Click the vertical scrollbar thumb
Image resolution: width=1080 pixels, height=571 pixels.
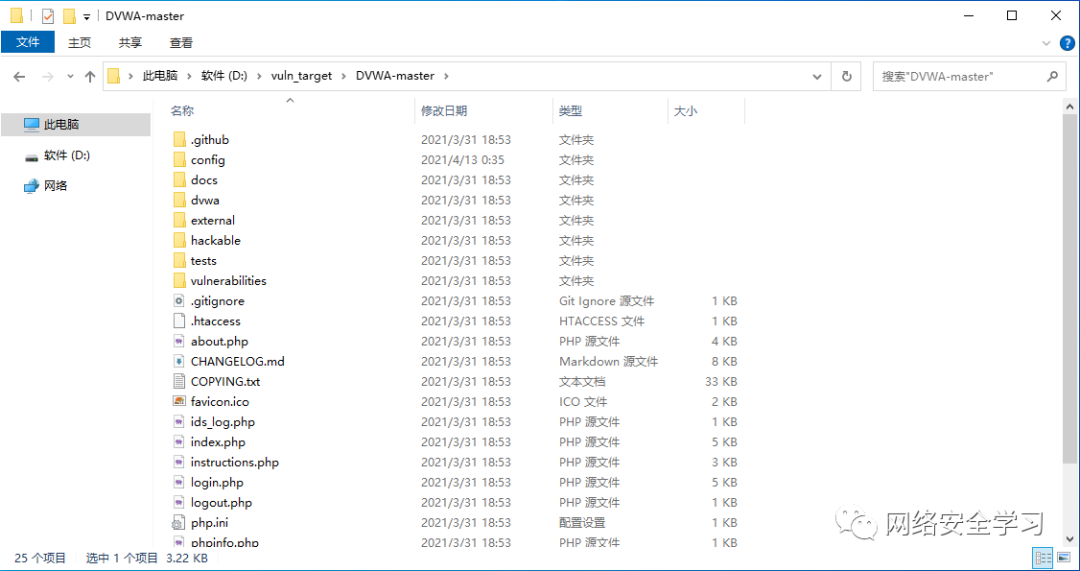[x=1071, y=289]
